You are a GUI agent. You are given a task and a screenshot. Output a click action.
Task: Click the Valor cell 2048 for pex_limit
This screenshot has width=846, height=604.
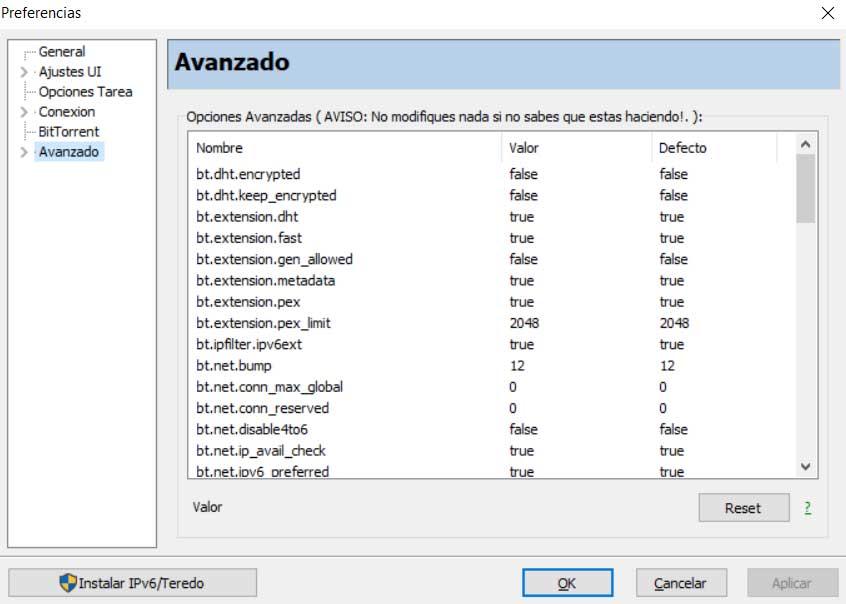click(524, 323)
